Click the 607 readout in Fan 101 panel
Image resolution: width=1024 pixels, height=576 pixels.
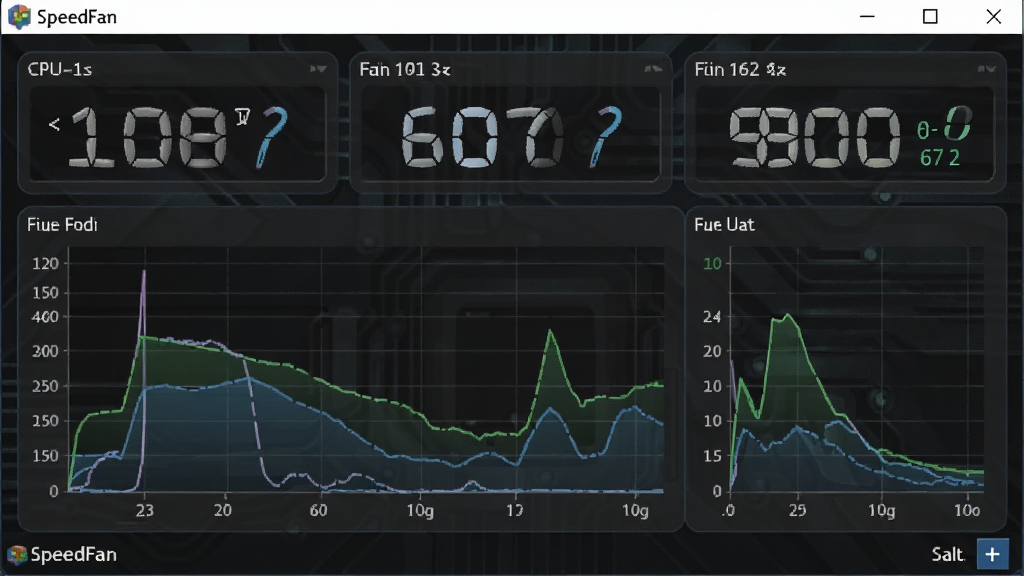pyautogui.click(x=482, y=138)
